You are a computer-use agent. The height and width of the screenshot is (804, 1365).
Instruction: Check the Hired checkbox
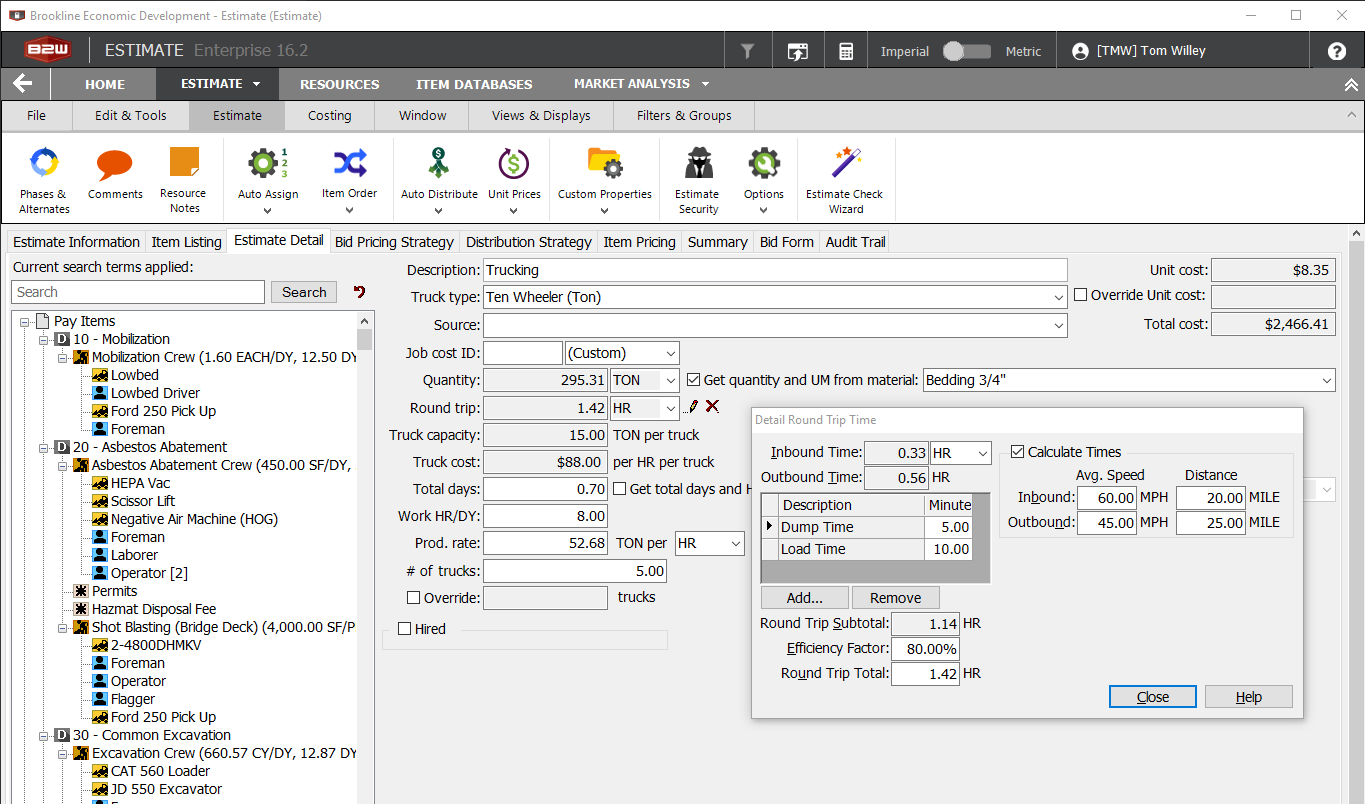pyautogui.click(x=404, y=629)
